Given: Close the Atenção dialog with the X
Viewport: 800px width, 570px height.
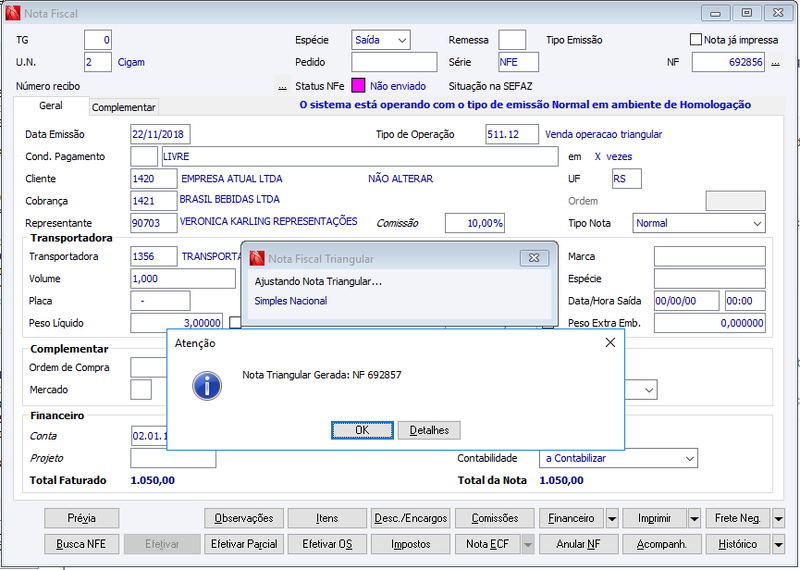Looking at the screenshot, I should click(x=610, y=343).
